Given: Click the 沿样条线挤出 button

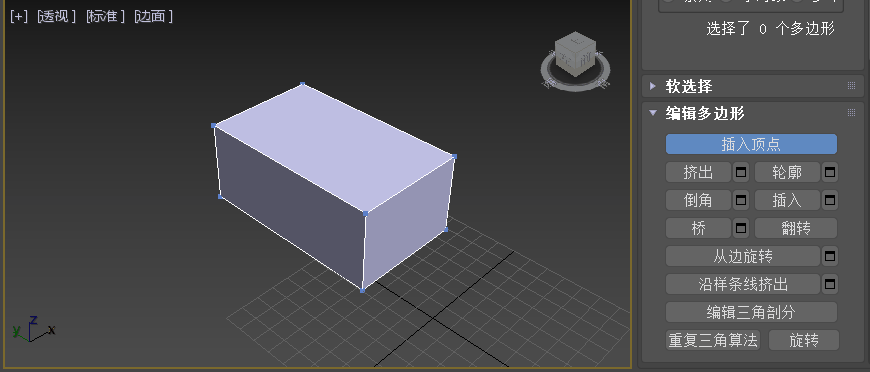Looking at the screenshot, I should [x=743, y=284].
